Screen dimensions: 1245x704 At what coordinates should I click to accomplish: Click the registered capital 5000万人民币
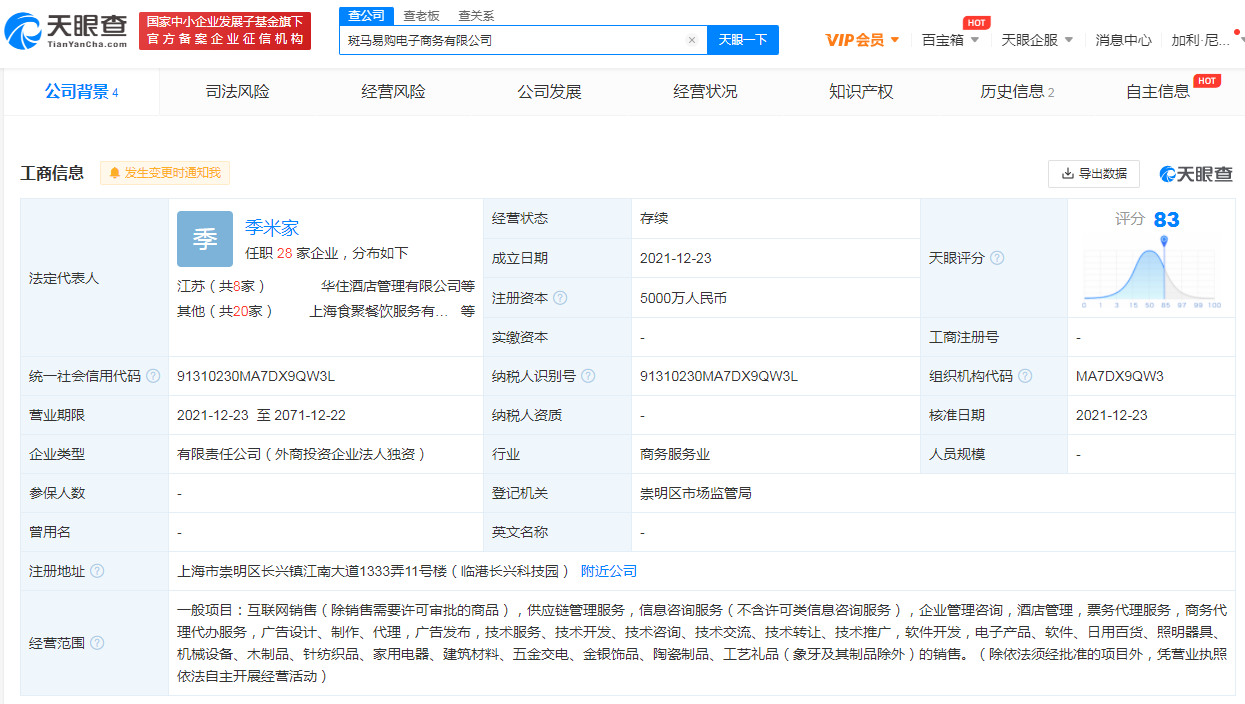683,298
